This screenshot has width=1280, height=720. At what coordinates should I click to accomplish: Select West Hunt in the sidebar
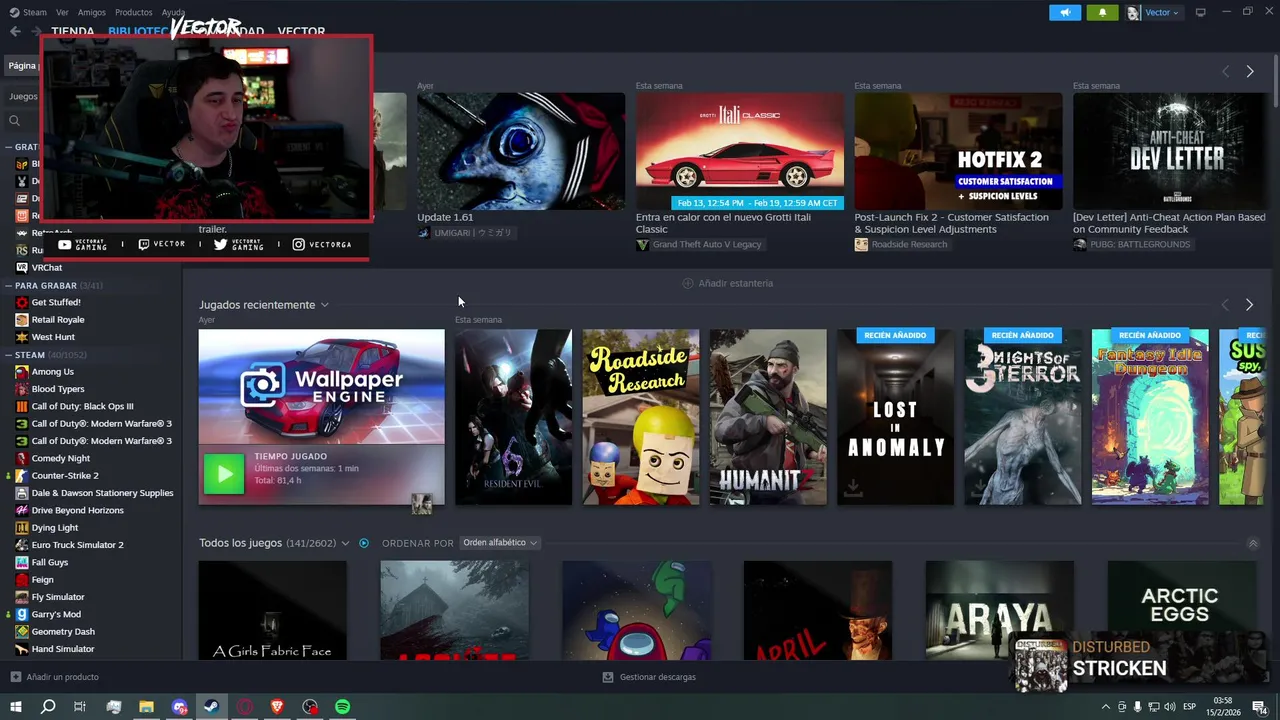[53, 337]
